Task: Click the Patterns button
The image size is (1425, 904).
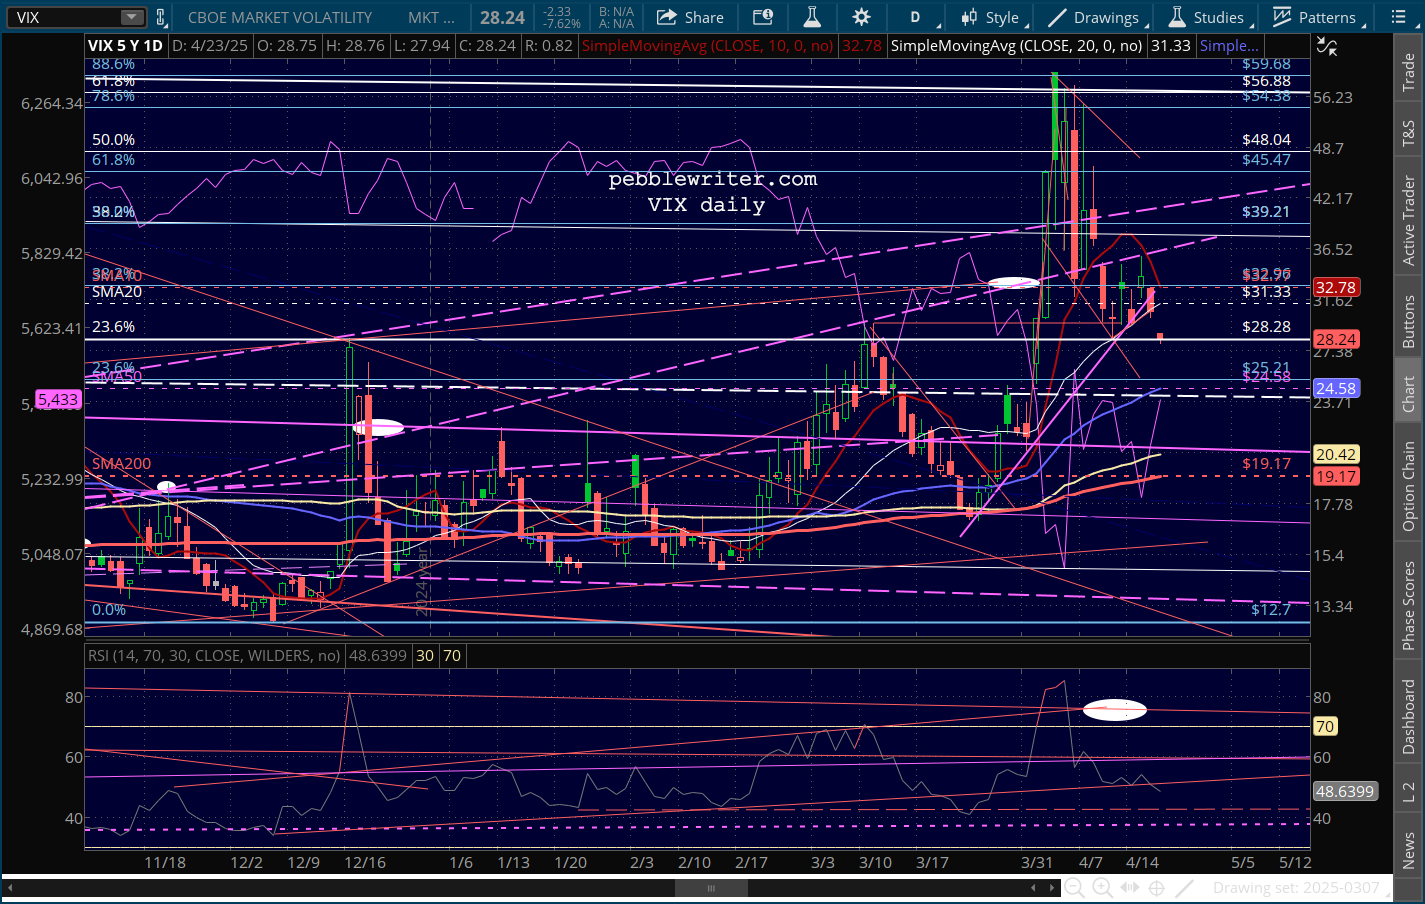Action: [1314, 17]
